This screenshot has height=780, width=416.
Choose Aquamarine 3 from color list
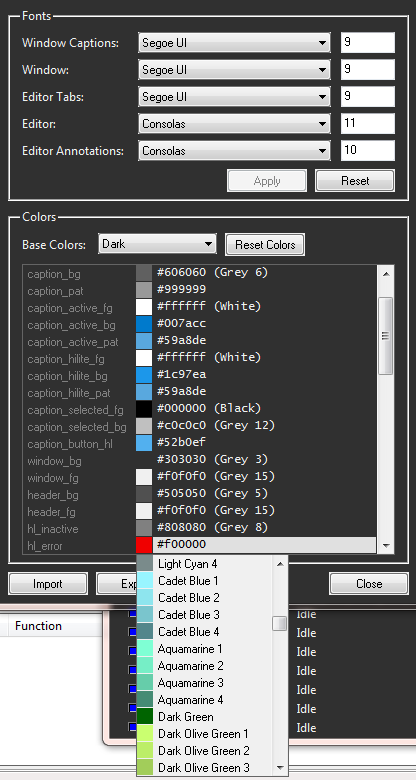pos(205,682)
